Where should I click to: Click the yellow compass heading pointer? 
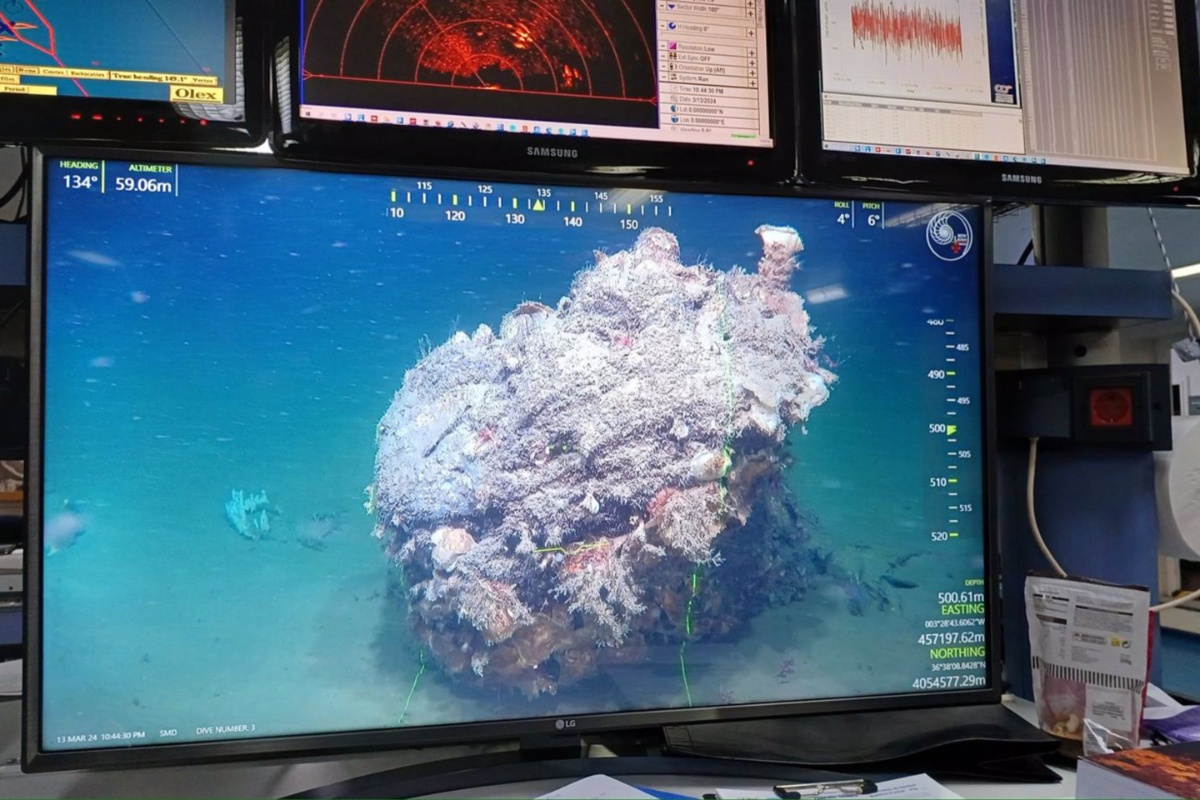538,204
